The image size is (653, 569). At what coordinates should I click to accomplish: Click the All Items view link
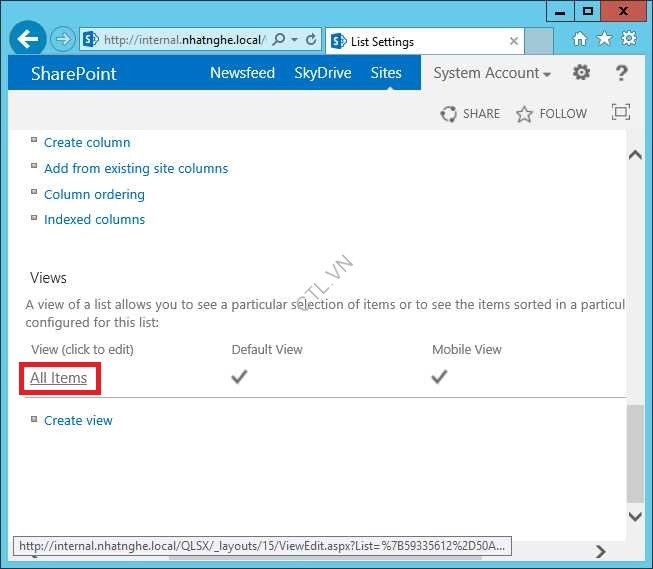pos(59,378)
